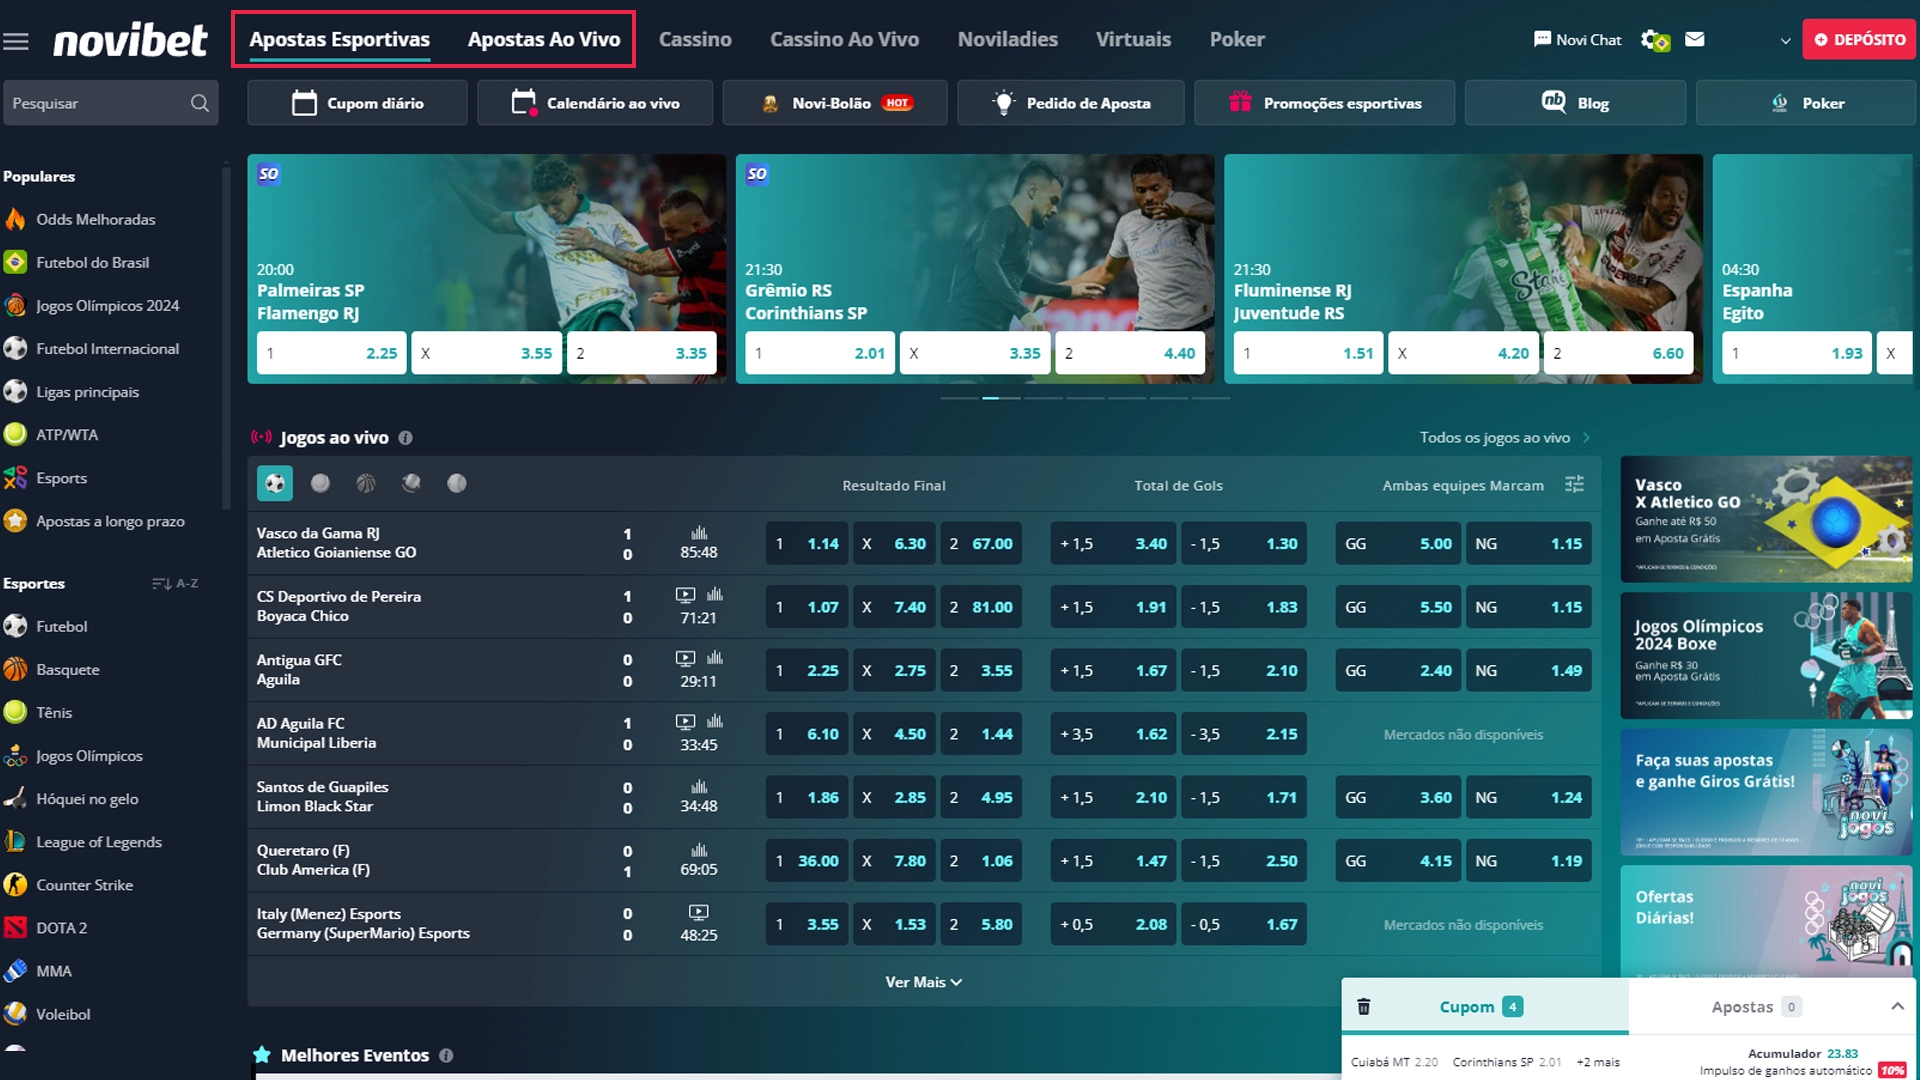Open the mail envelope icon
This screenshot has width=1920, height=1080.
pyautogui.click(x=1694, y=39)
